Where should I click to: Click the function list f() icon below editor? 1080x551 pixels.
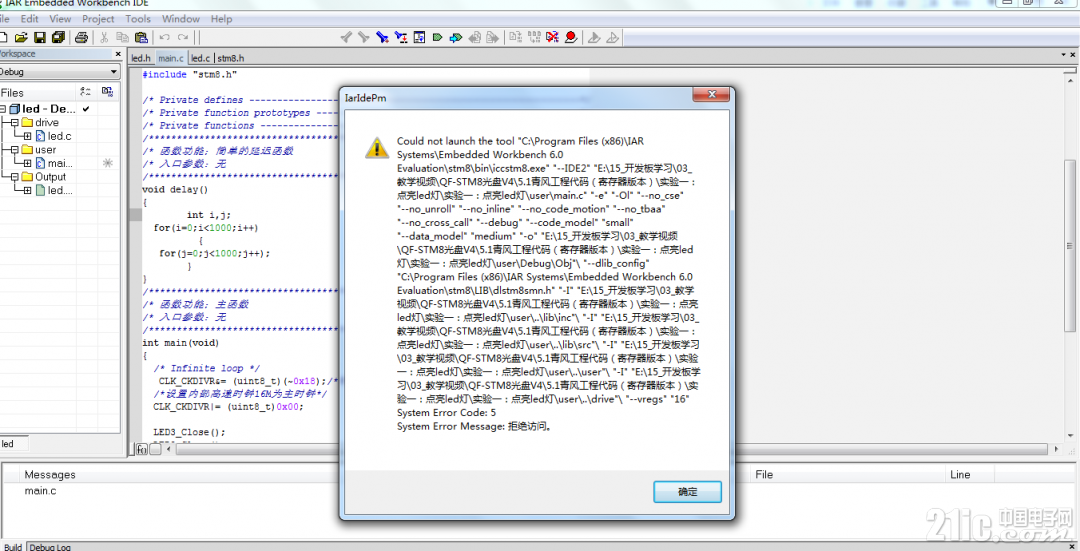pos(141,449)
